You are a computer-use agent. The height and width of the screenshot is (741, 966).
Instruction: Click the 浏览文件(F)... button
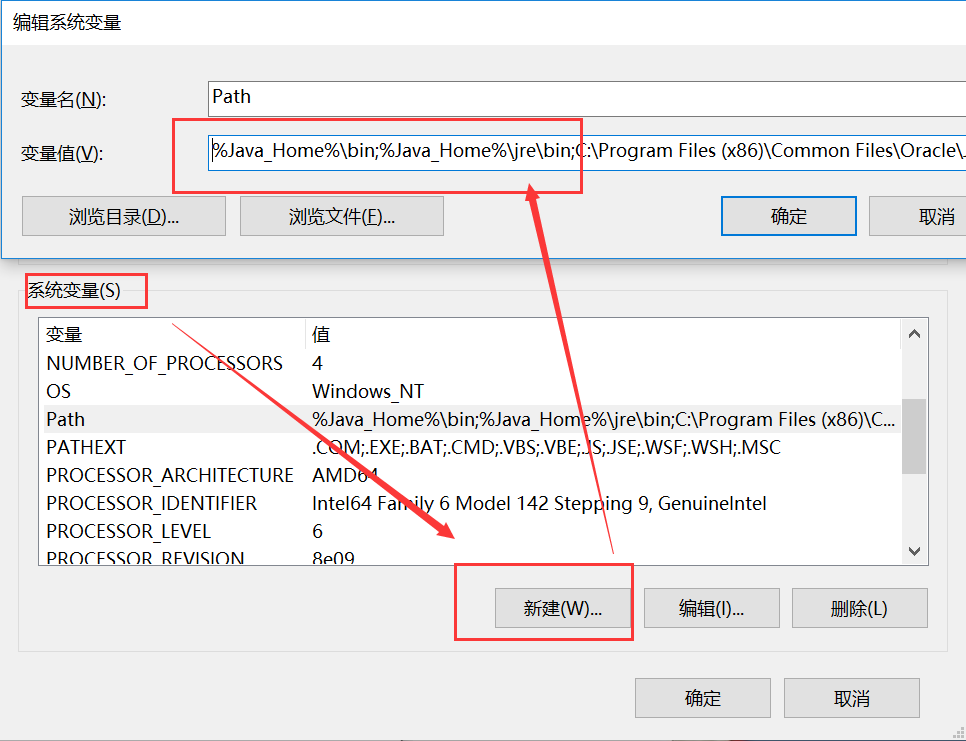(342, 216)
